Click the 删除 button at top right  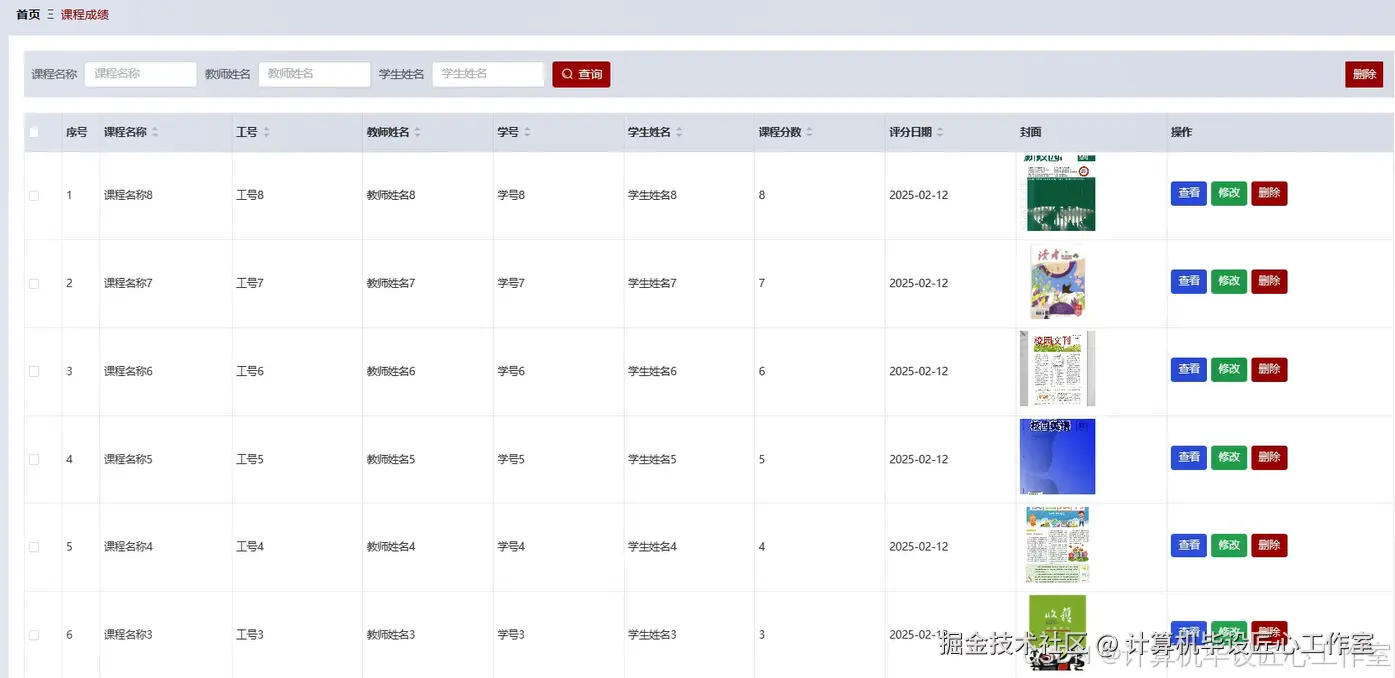pos(1364,73)
